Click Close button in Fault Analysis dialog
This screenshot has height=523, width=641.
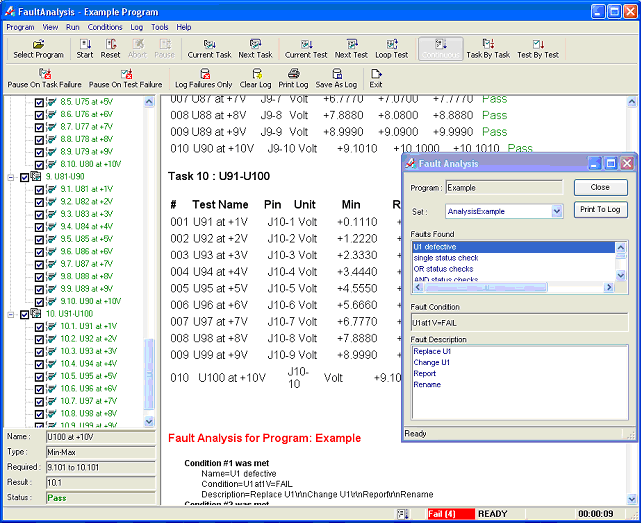tap(600, 187)
